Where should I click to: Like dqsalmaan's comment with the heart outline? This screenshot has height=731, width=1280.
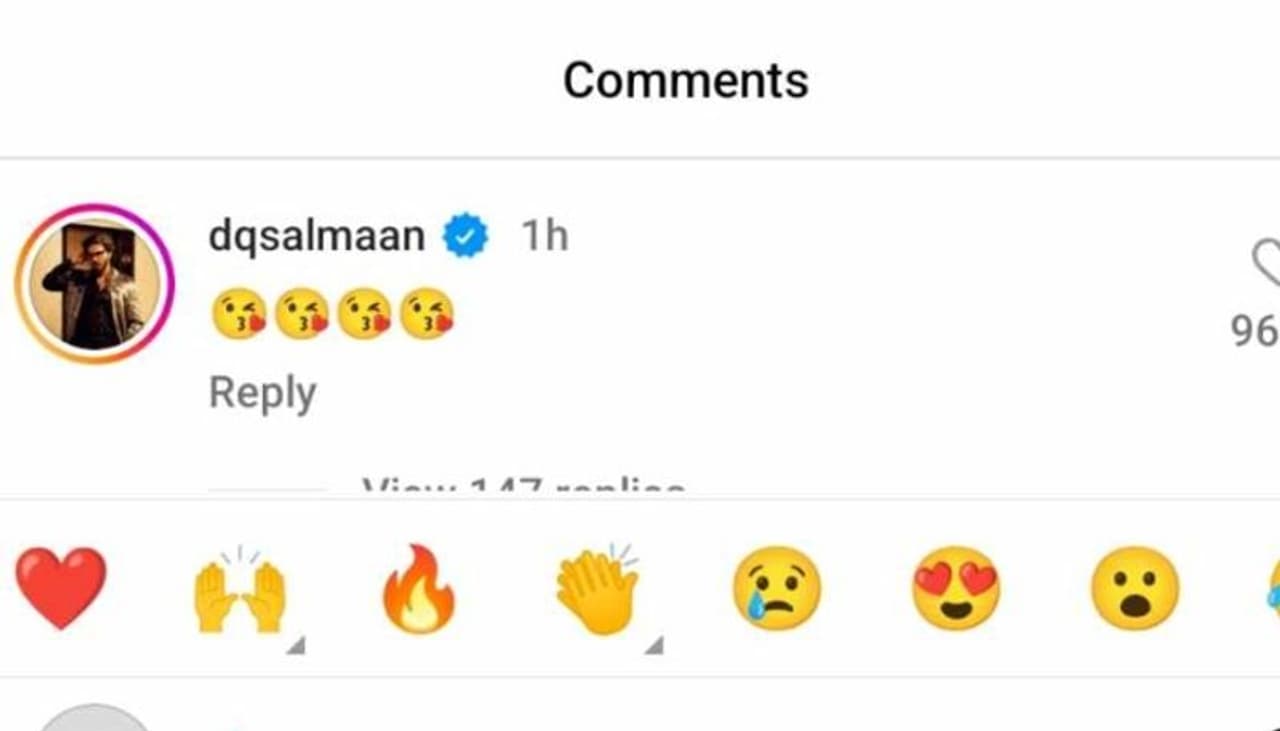click(1265, 262)
